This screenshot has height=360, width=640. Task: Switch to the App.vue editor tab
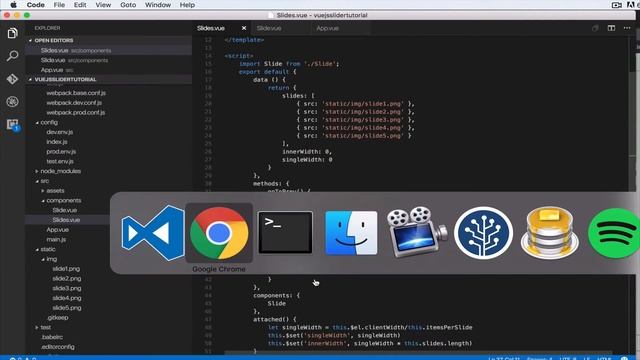point(327,28)
